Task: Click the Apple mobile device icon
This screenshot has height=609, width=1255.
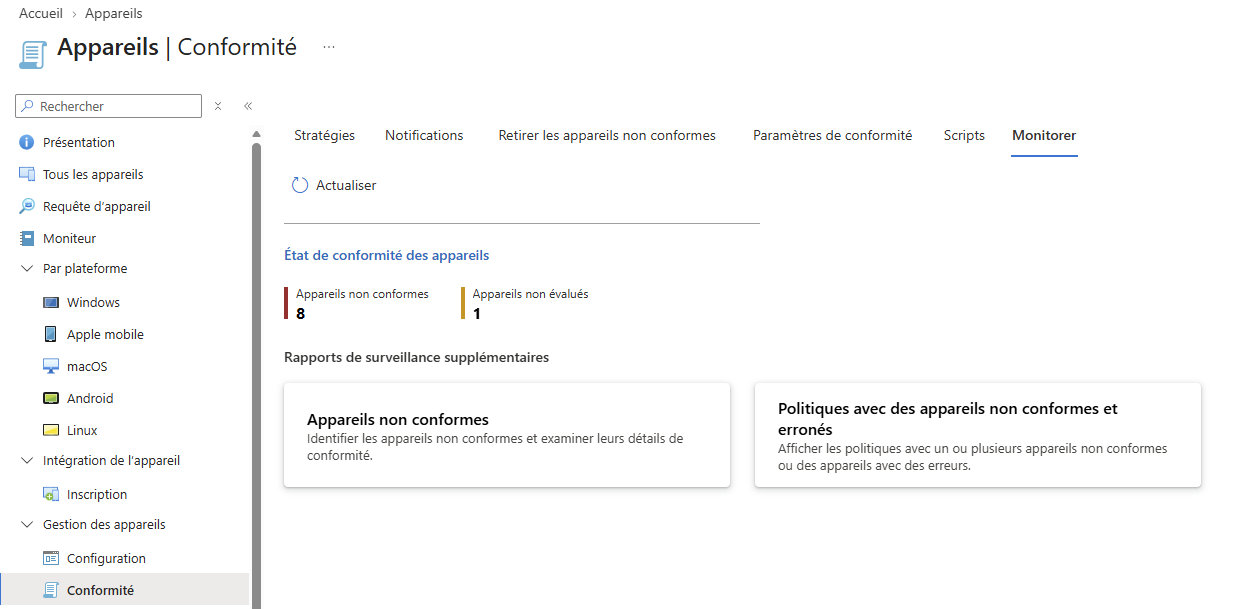Action: 51,334
